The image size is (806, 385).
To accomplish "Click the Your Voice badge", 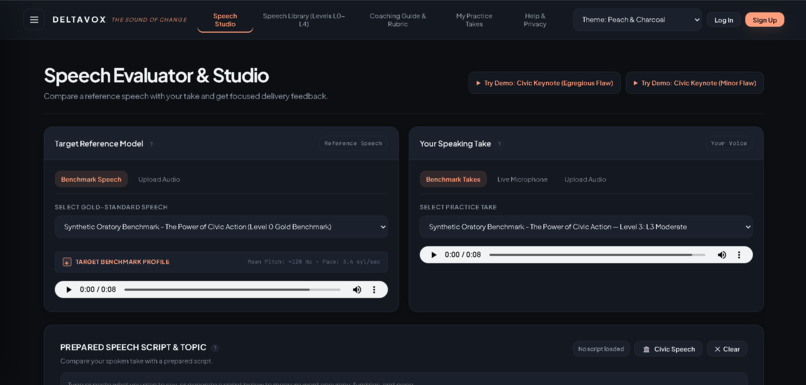I will pos(728,143).
